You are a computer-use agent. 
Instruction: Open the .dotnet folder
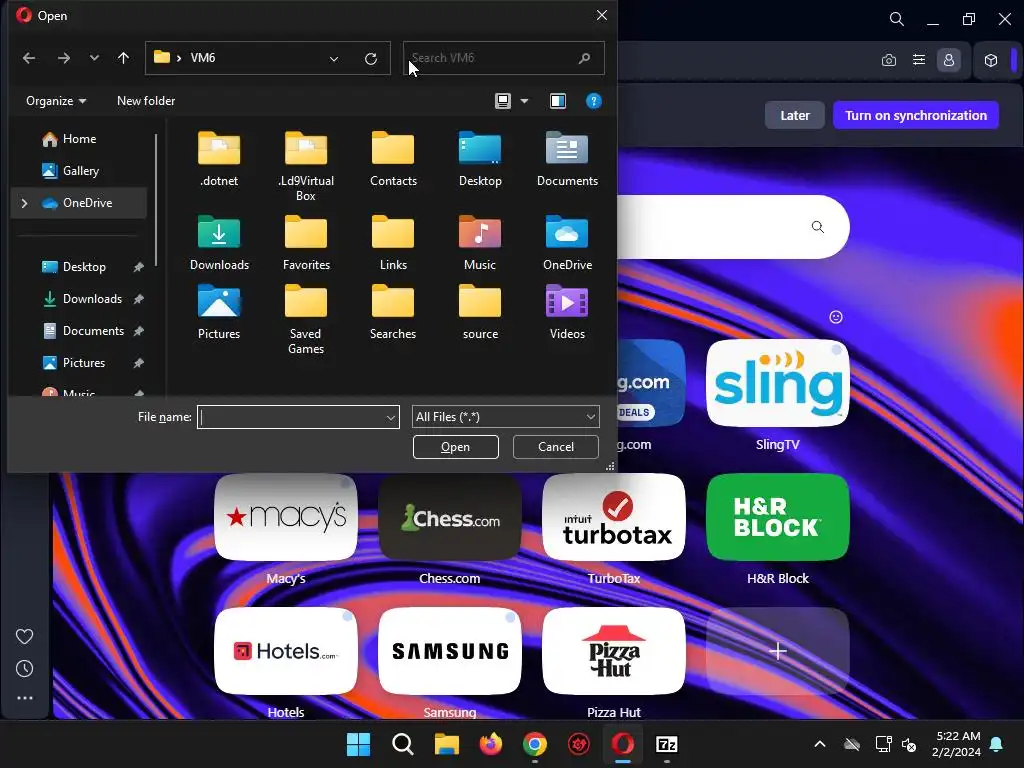click(x=219, y=159)
